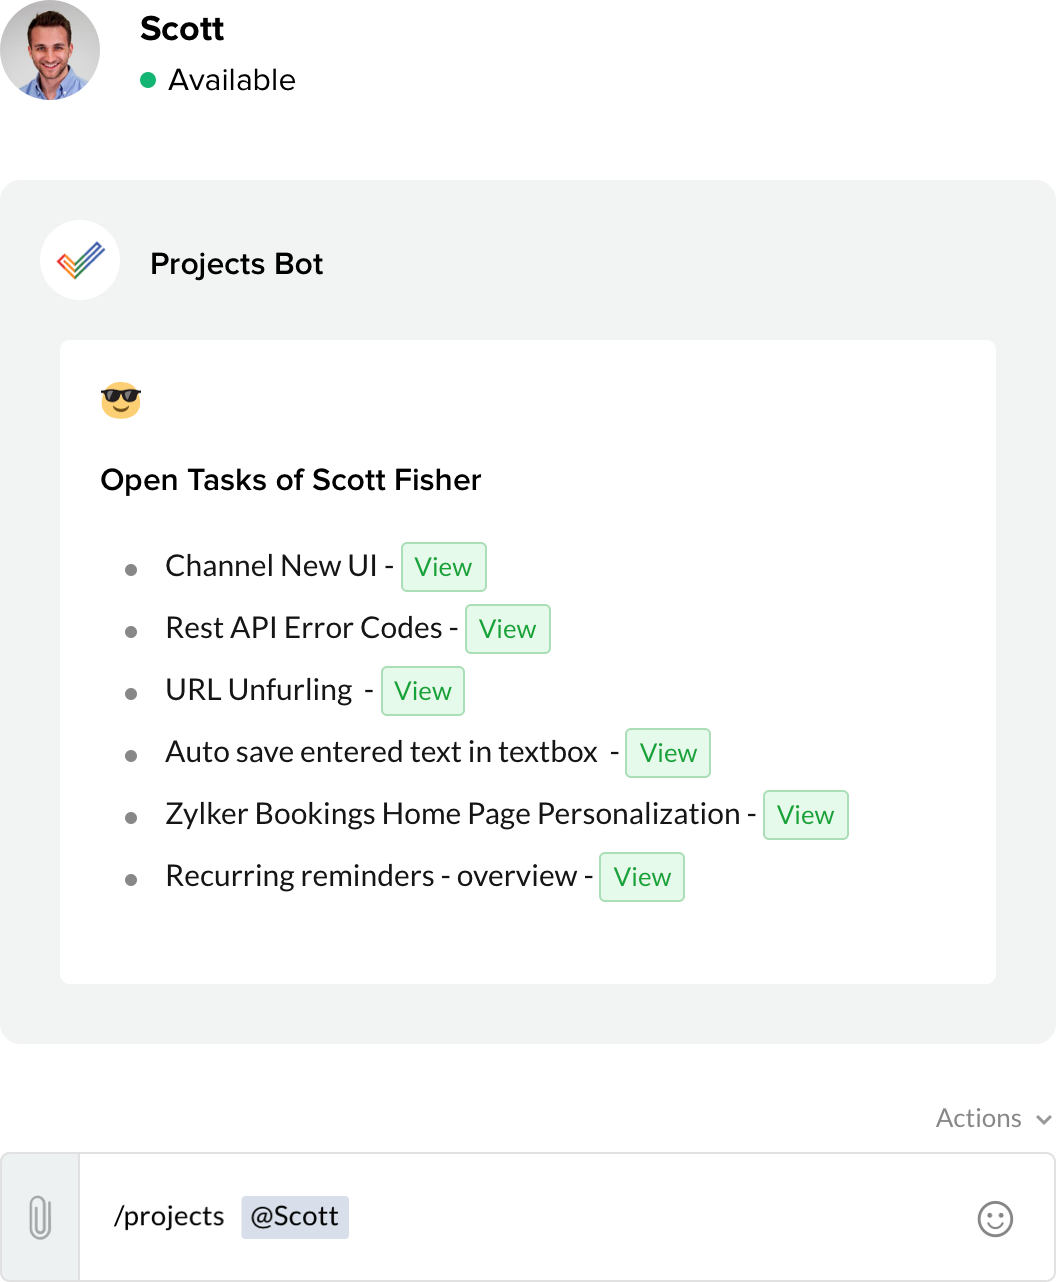Click the green Available status dot
The image size is (1056, 1282).
(x=148, y=80)
